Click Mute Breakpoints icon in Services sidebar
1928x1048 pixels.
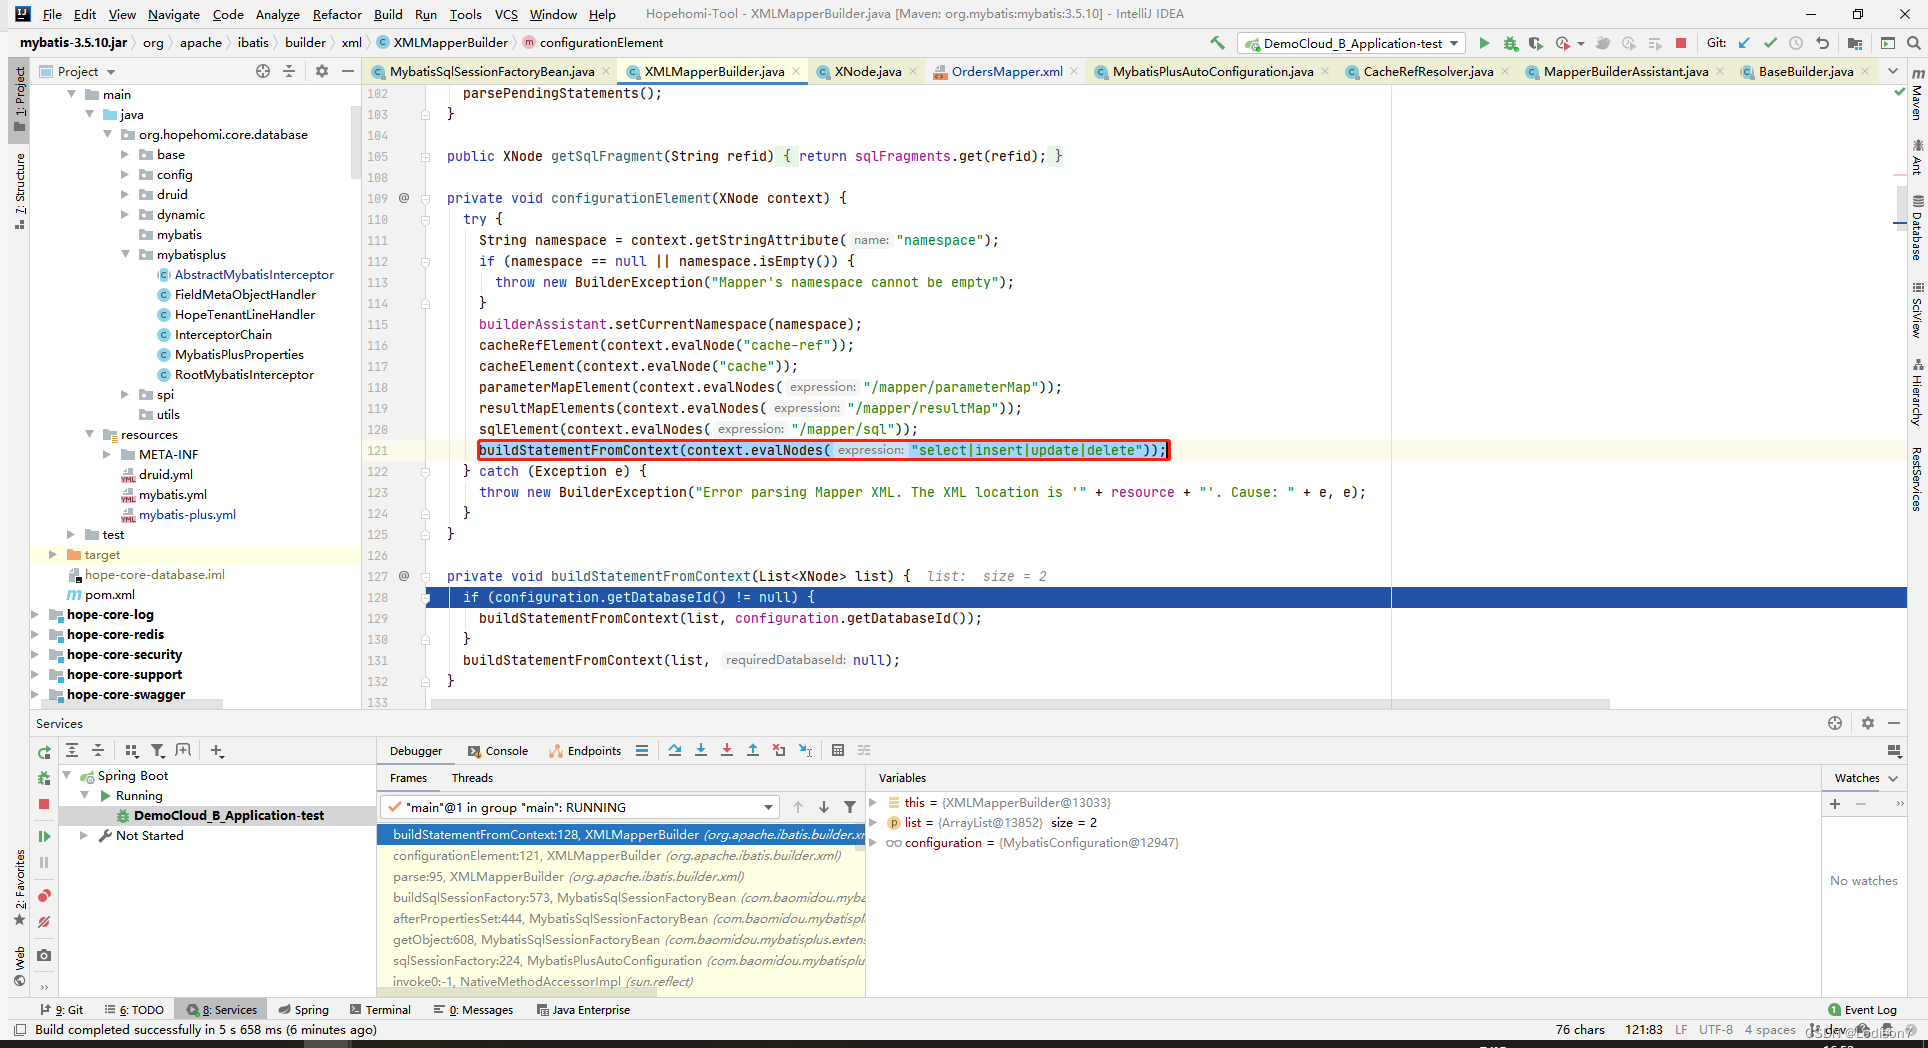[44, 922]
